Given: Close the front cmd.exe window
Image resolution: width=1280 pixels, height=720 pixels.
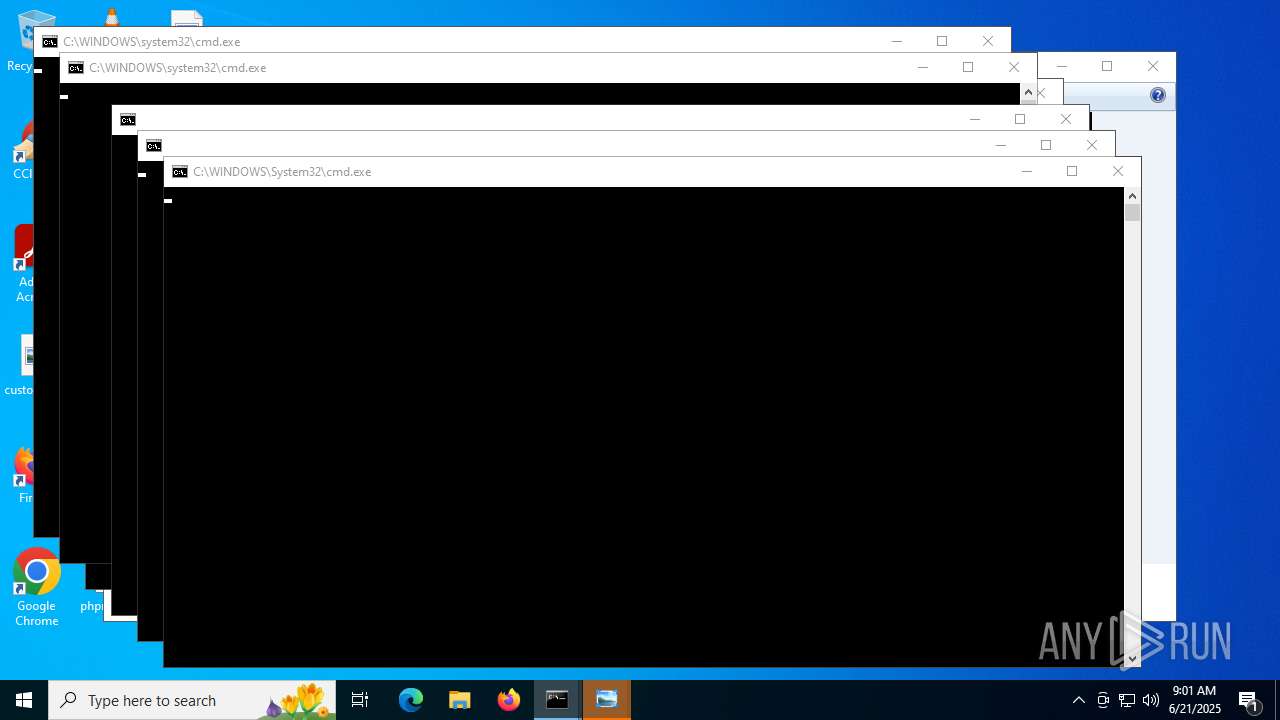Looking at the screenshot, I should [x=1118, y=172].
